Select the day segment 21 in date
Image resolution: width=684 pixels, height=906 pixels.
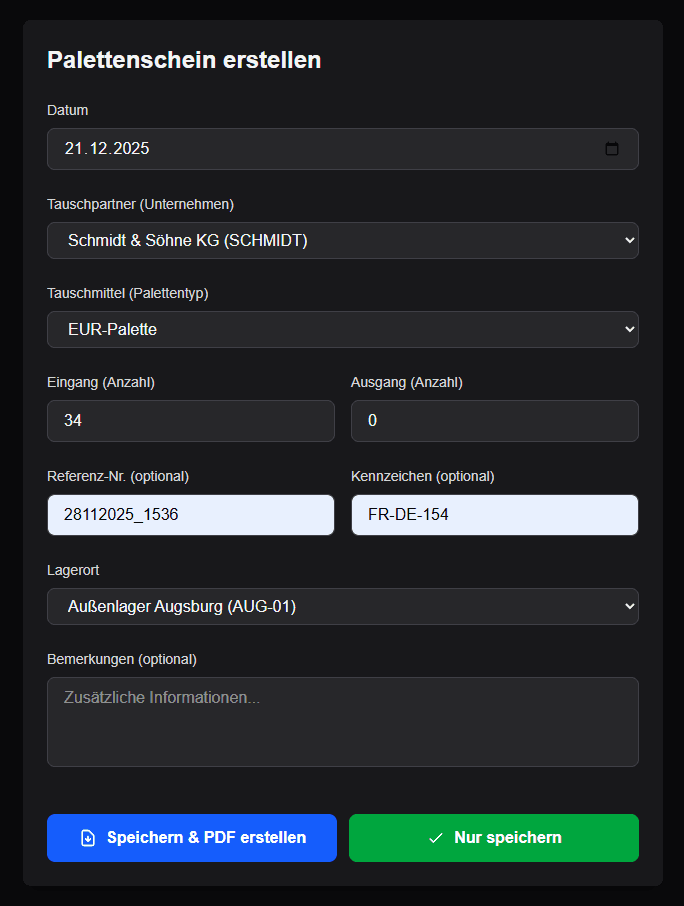(74, 149)
